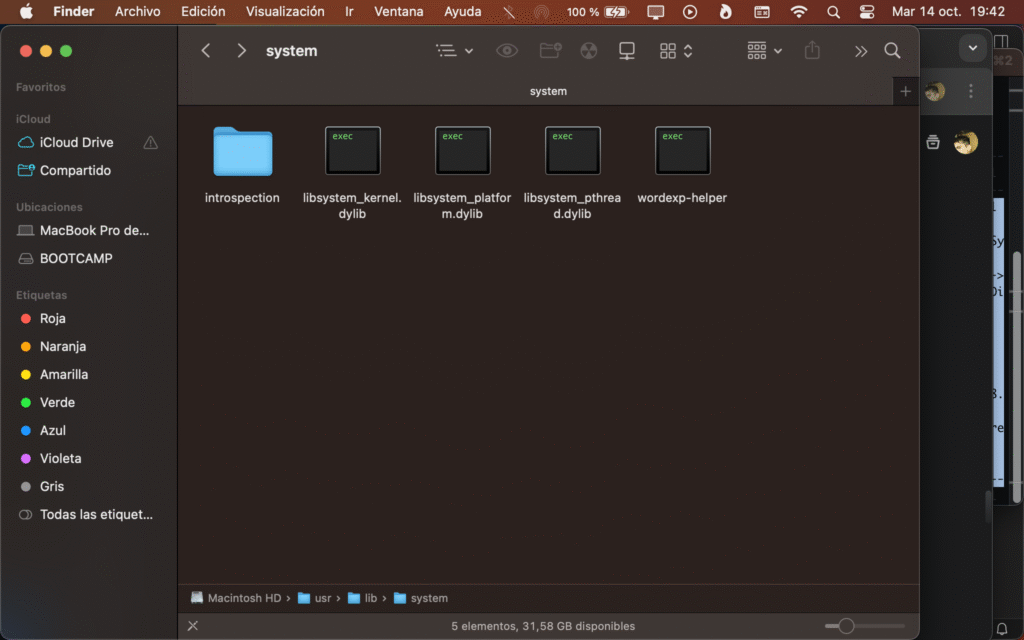
Task: Add a new Finder tab
Action: point(905,91)
